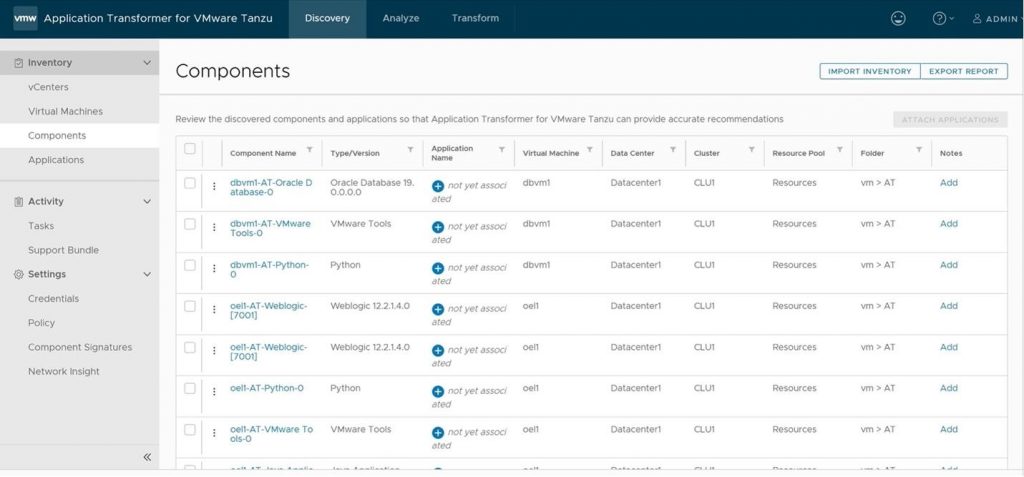Click the VMware logo icon
This screenshot has width=1024, height=477.
pyautogui.click(x=25, y=18)
